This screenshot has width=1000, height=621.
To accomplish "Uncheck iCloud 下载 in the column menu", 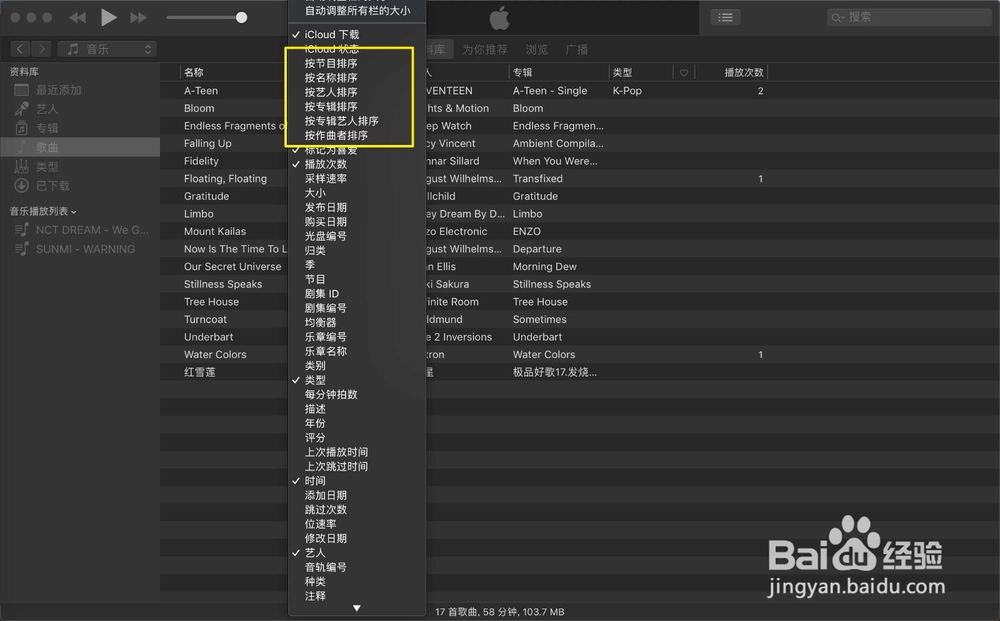I will coord(333,33).
